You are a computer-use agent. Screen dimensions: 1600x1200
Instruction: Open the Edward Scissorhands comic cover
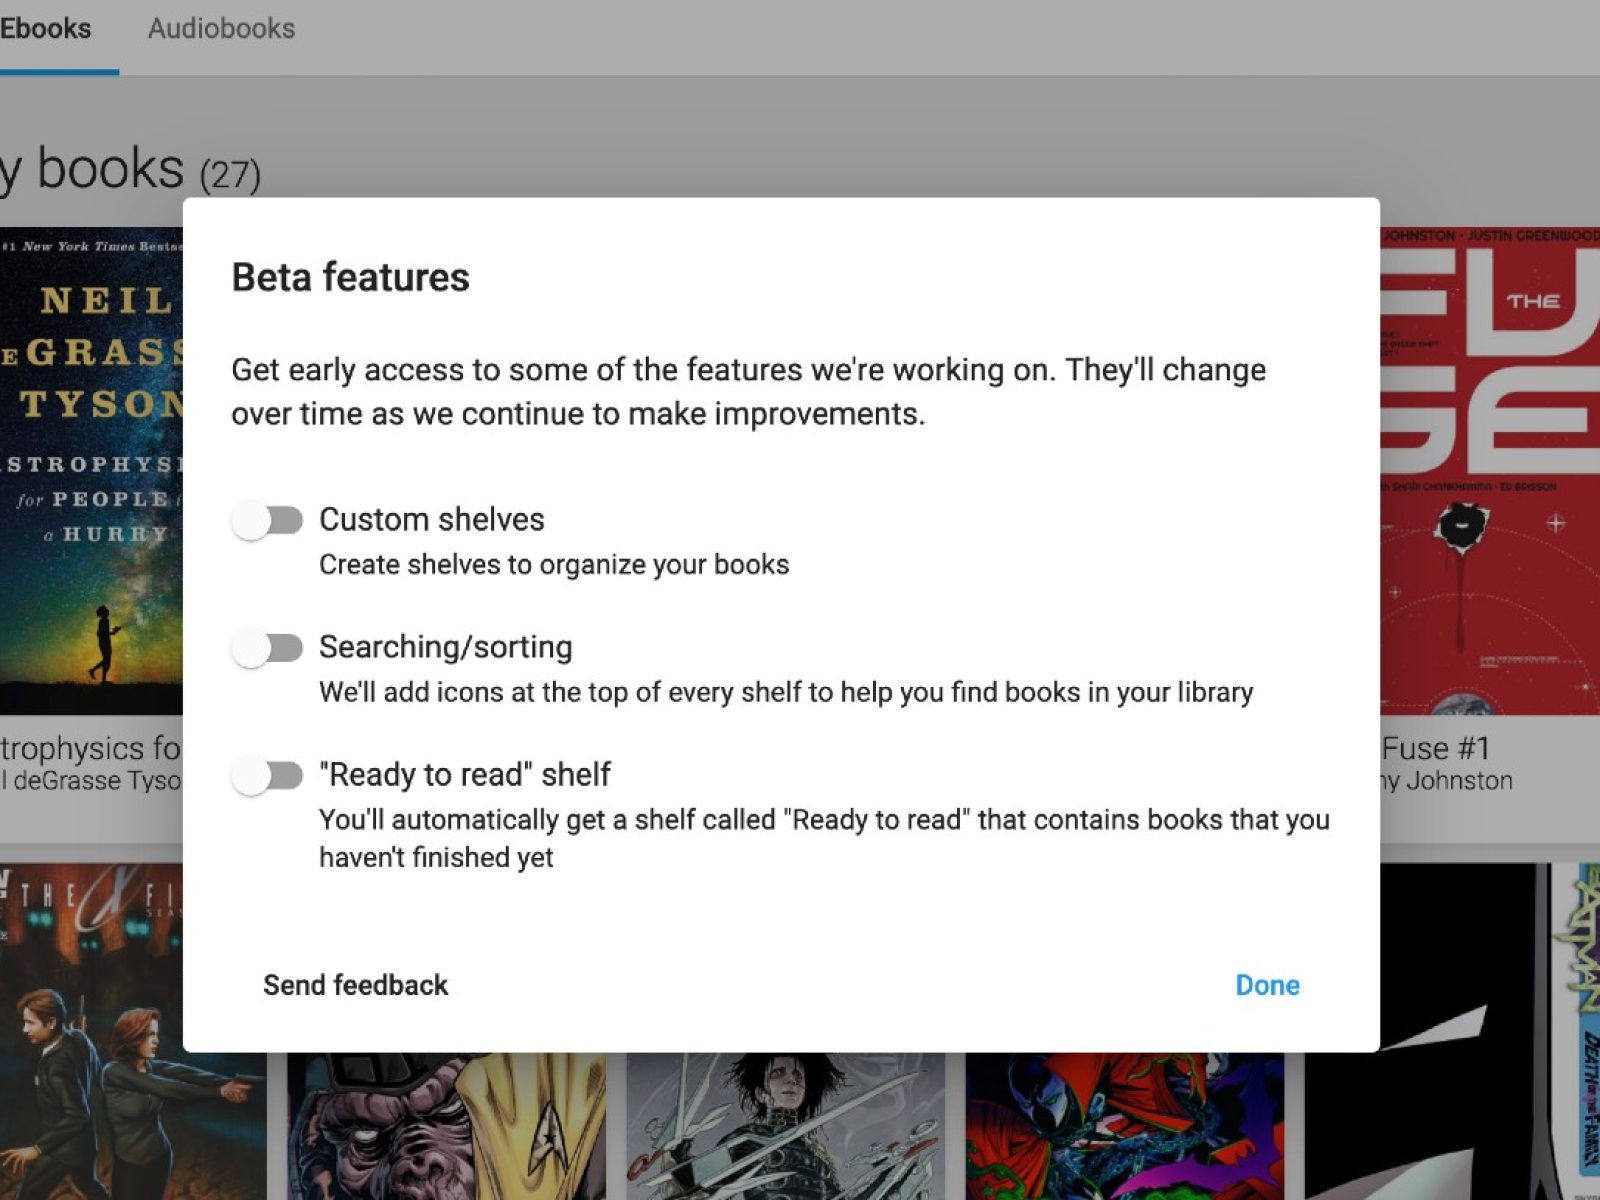tap(785, 1125)
